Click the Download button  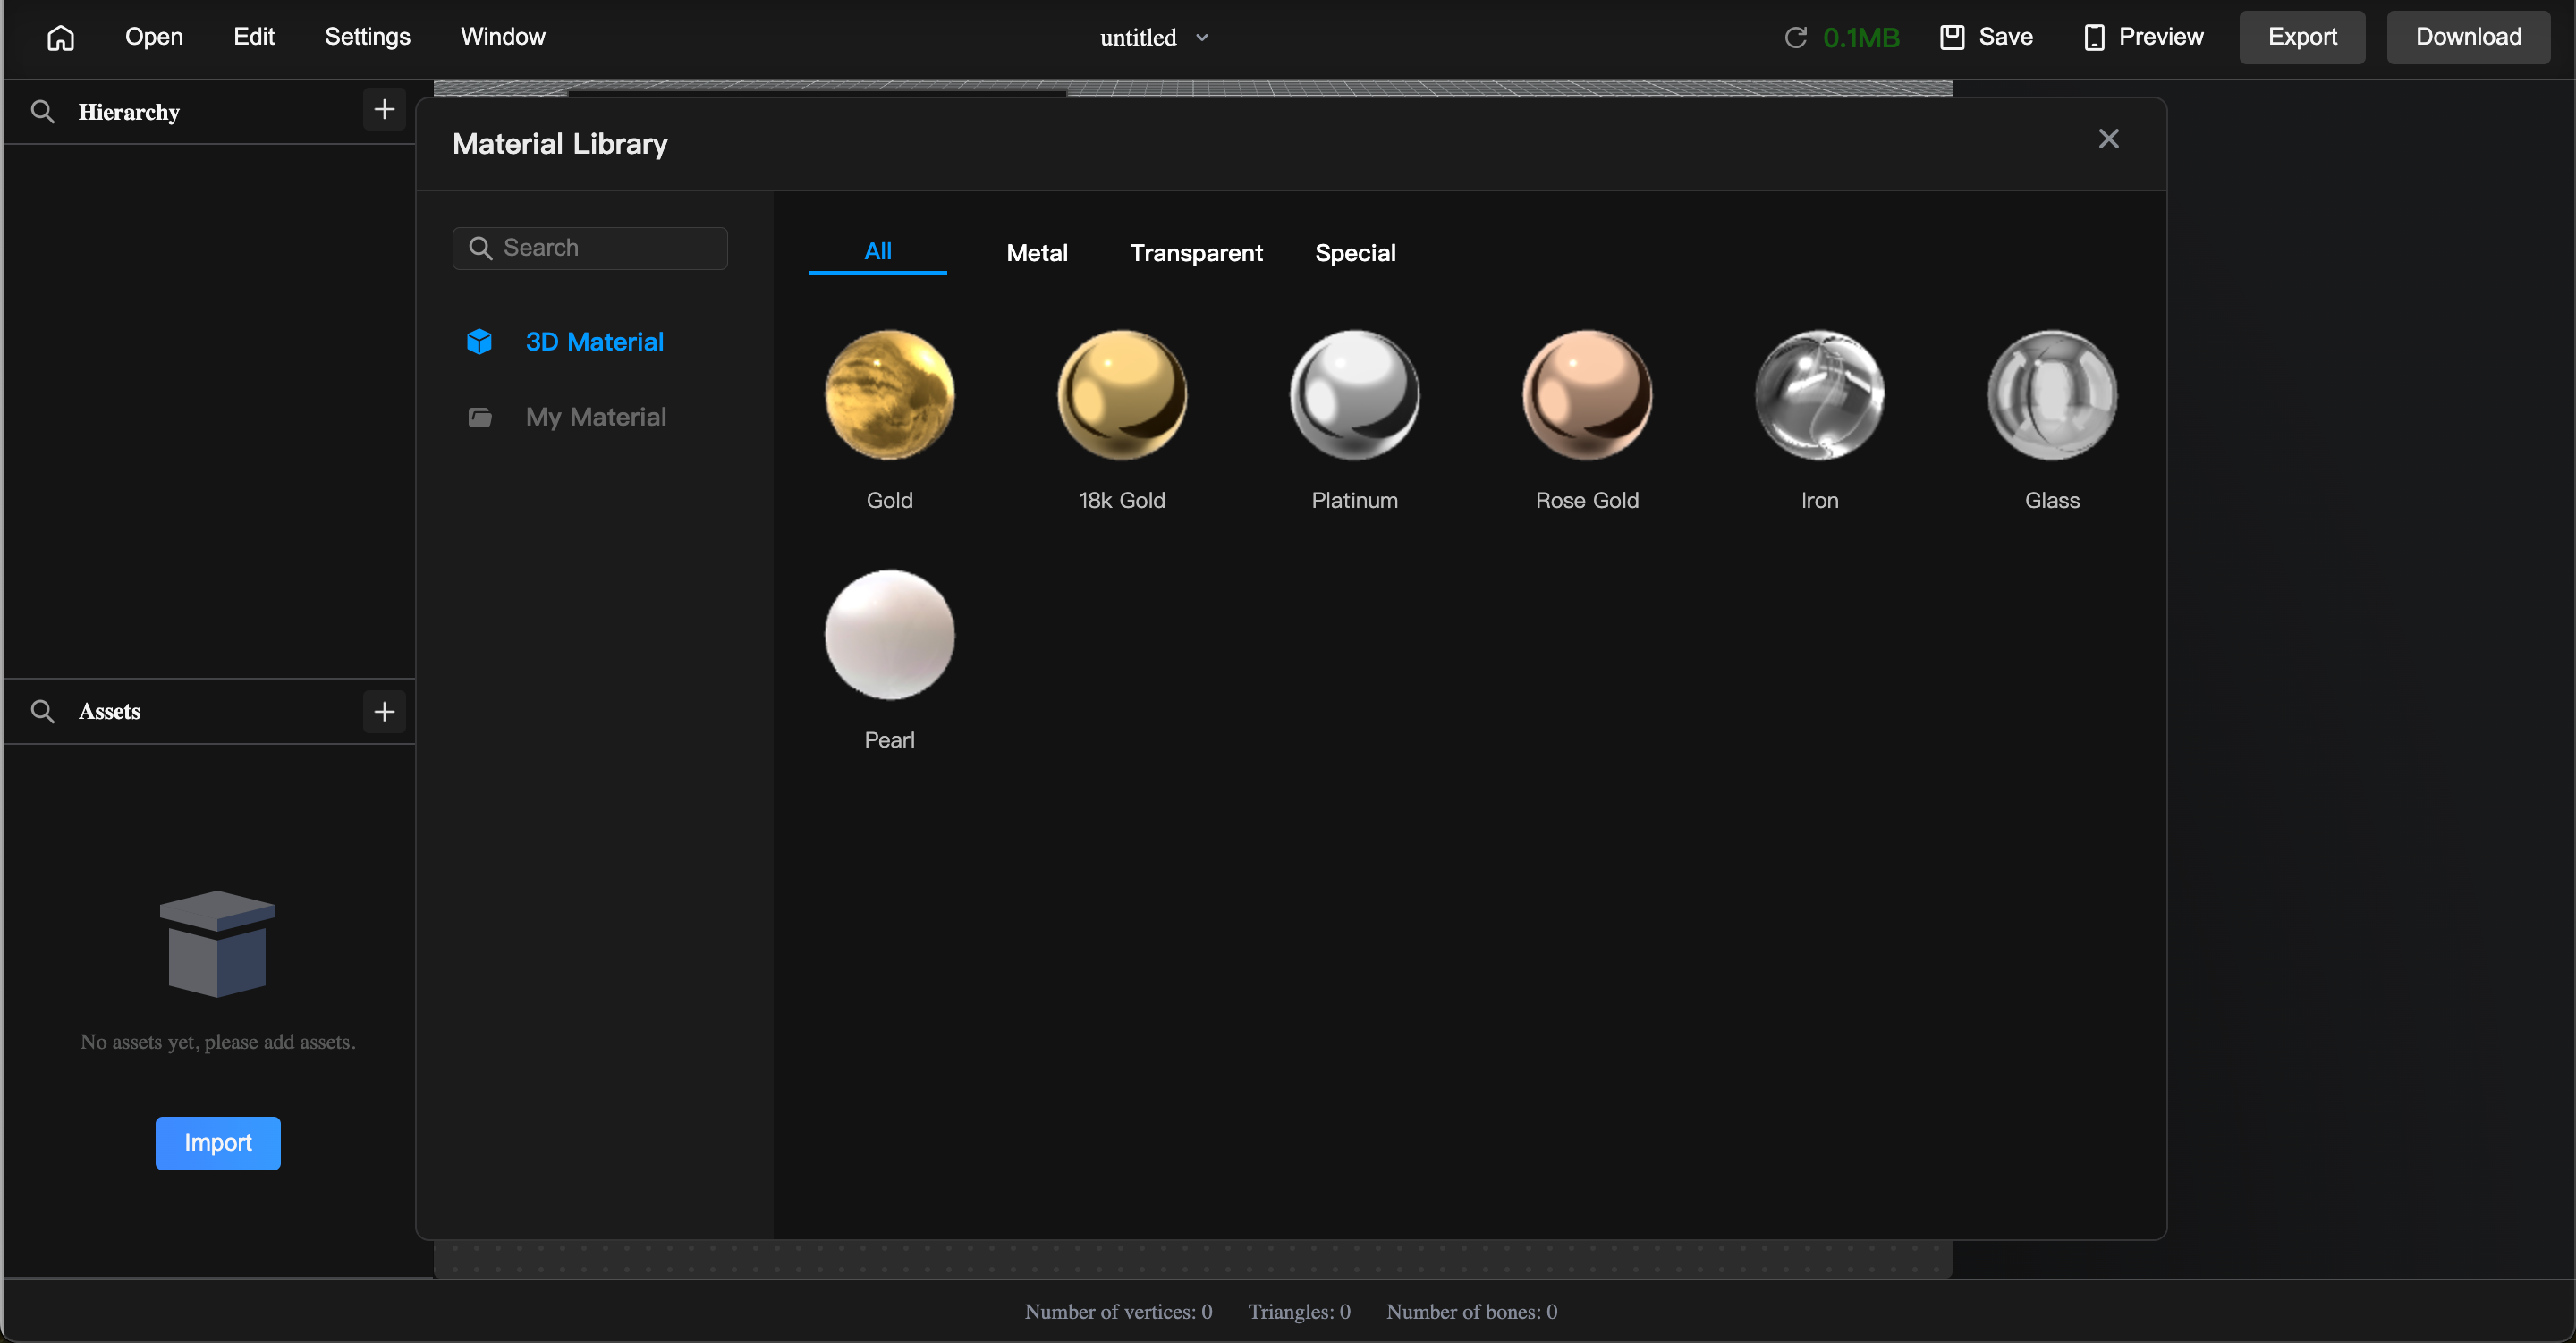click(x=2468, y=37)
